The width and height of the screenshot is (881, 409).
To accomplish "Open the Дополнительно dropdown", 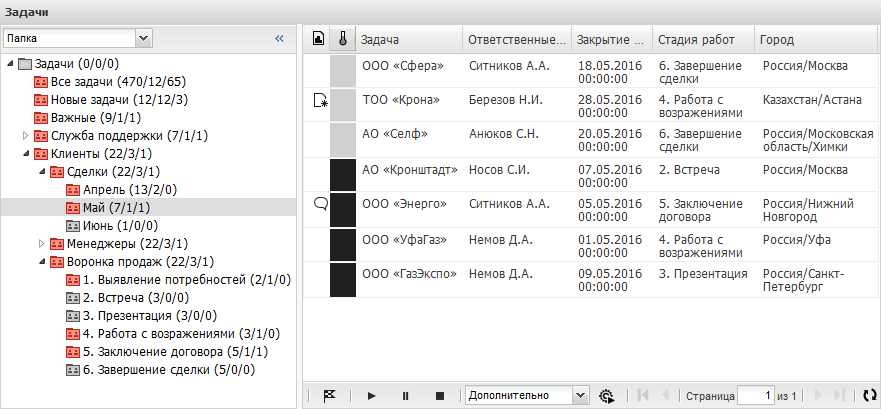I will point(580,396).
